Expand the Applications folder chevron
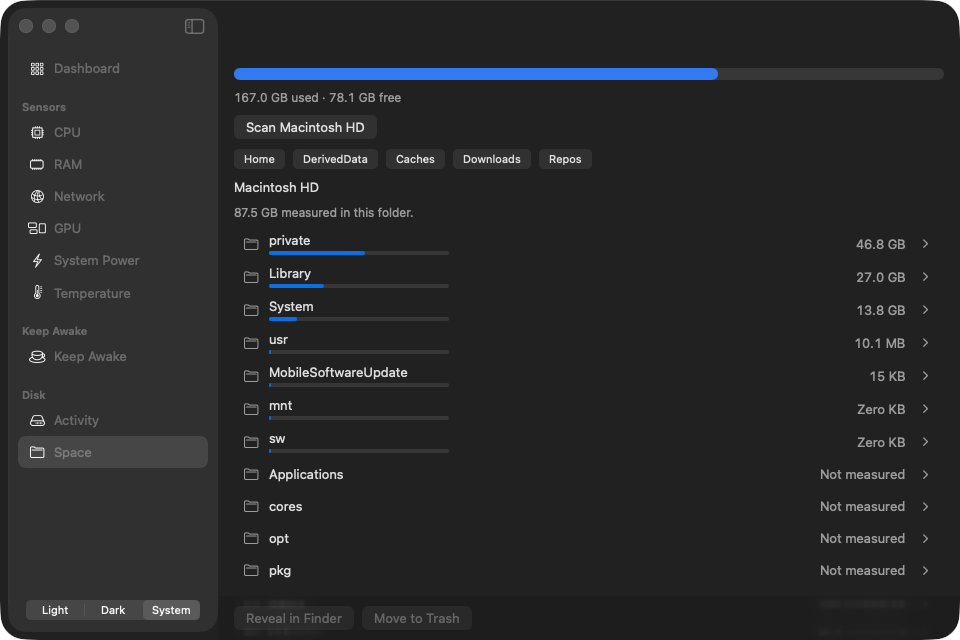 tap(925, 475)
